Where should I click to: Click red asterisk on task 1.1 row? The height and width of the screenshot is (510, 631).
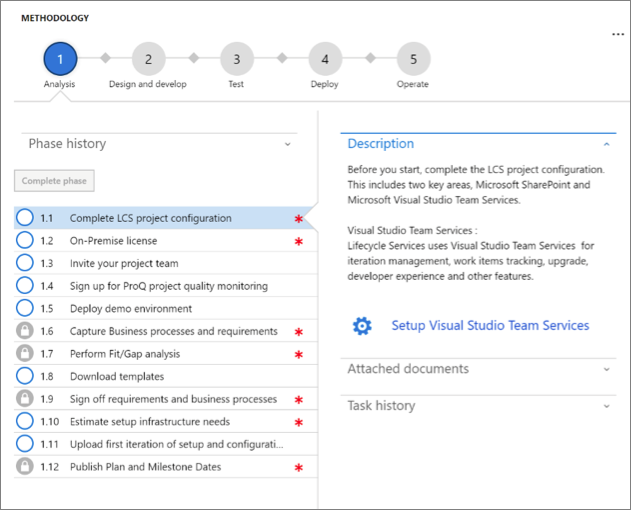point(299,219)
